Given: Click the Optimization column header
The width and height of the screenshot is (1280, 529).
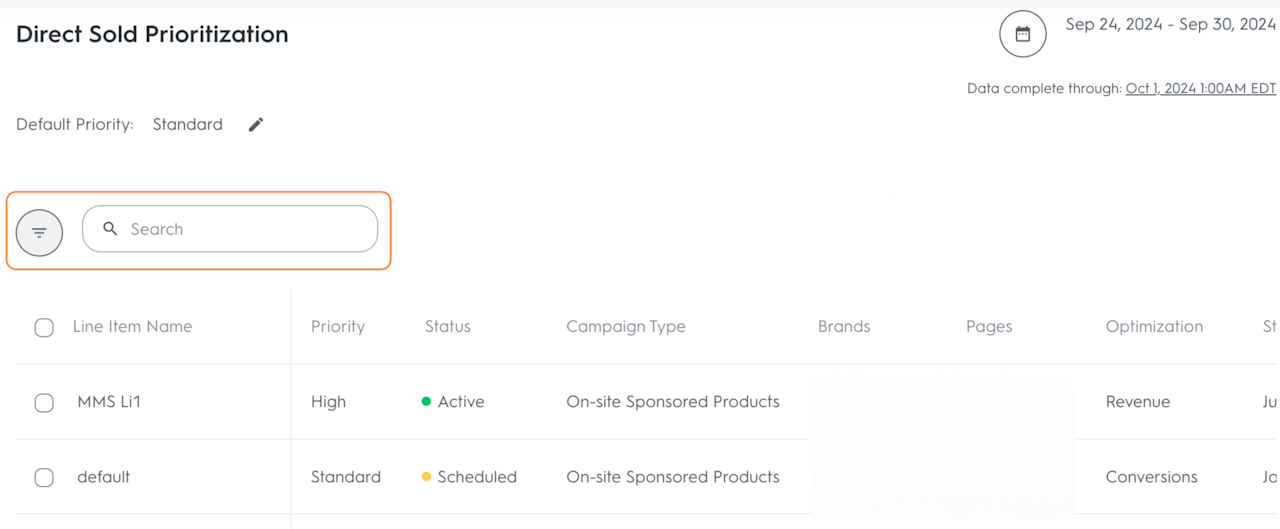Looking at the screenshot, I should click(x=1154, y=327).
